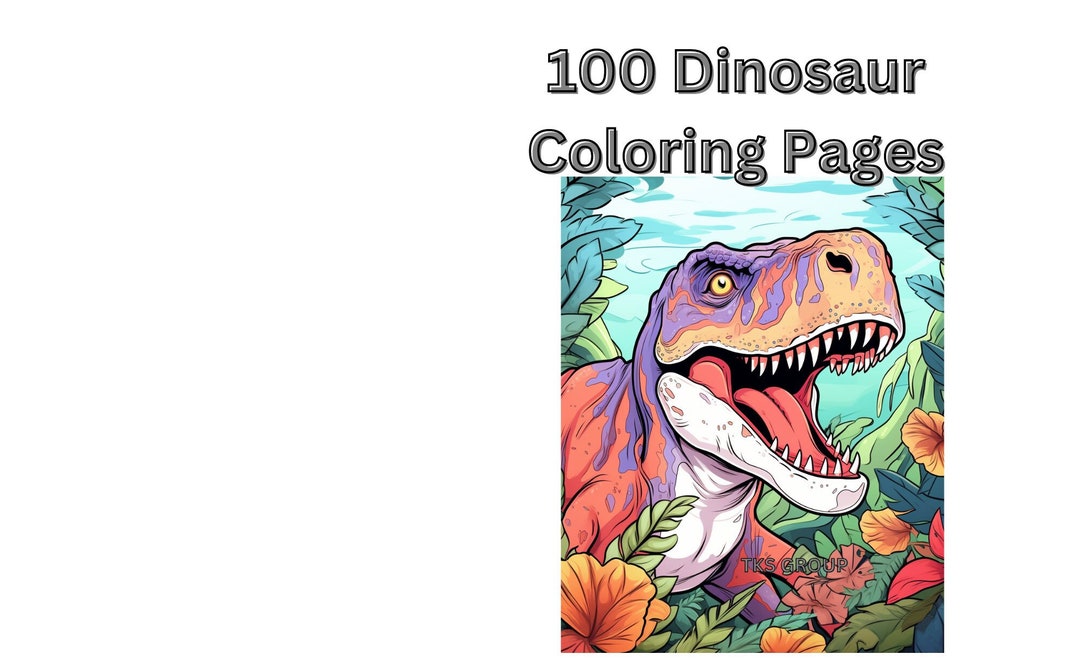The width and height of the screenshot is (1080, 661).
Task: Click the orange flower at right edge
Action: pos(924,441)
